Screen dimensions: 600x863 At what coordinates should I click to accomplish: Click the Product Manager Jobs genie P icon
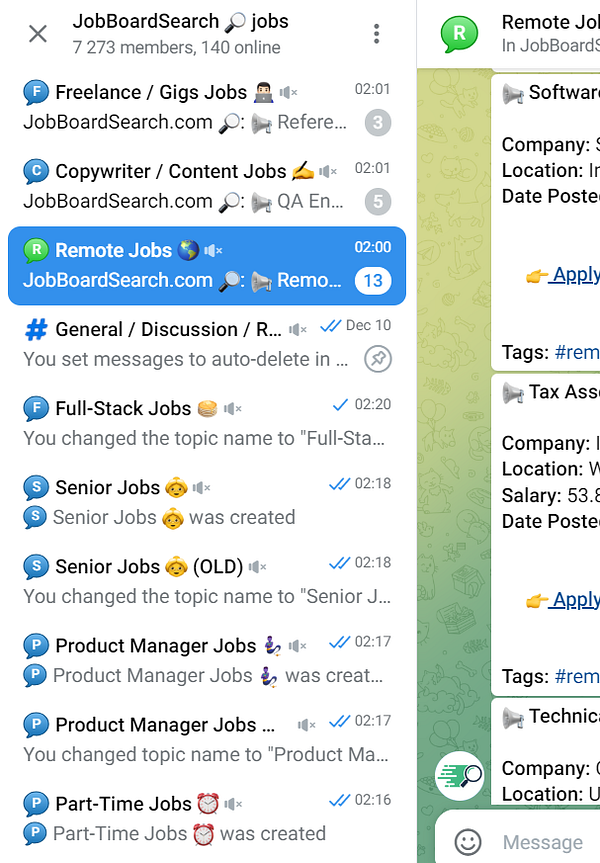36,646
